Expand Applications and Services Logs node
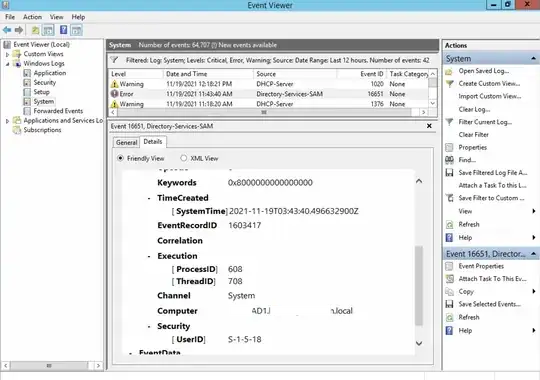This screenshot has width=540, height=380. click(7, 121)
